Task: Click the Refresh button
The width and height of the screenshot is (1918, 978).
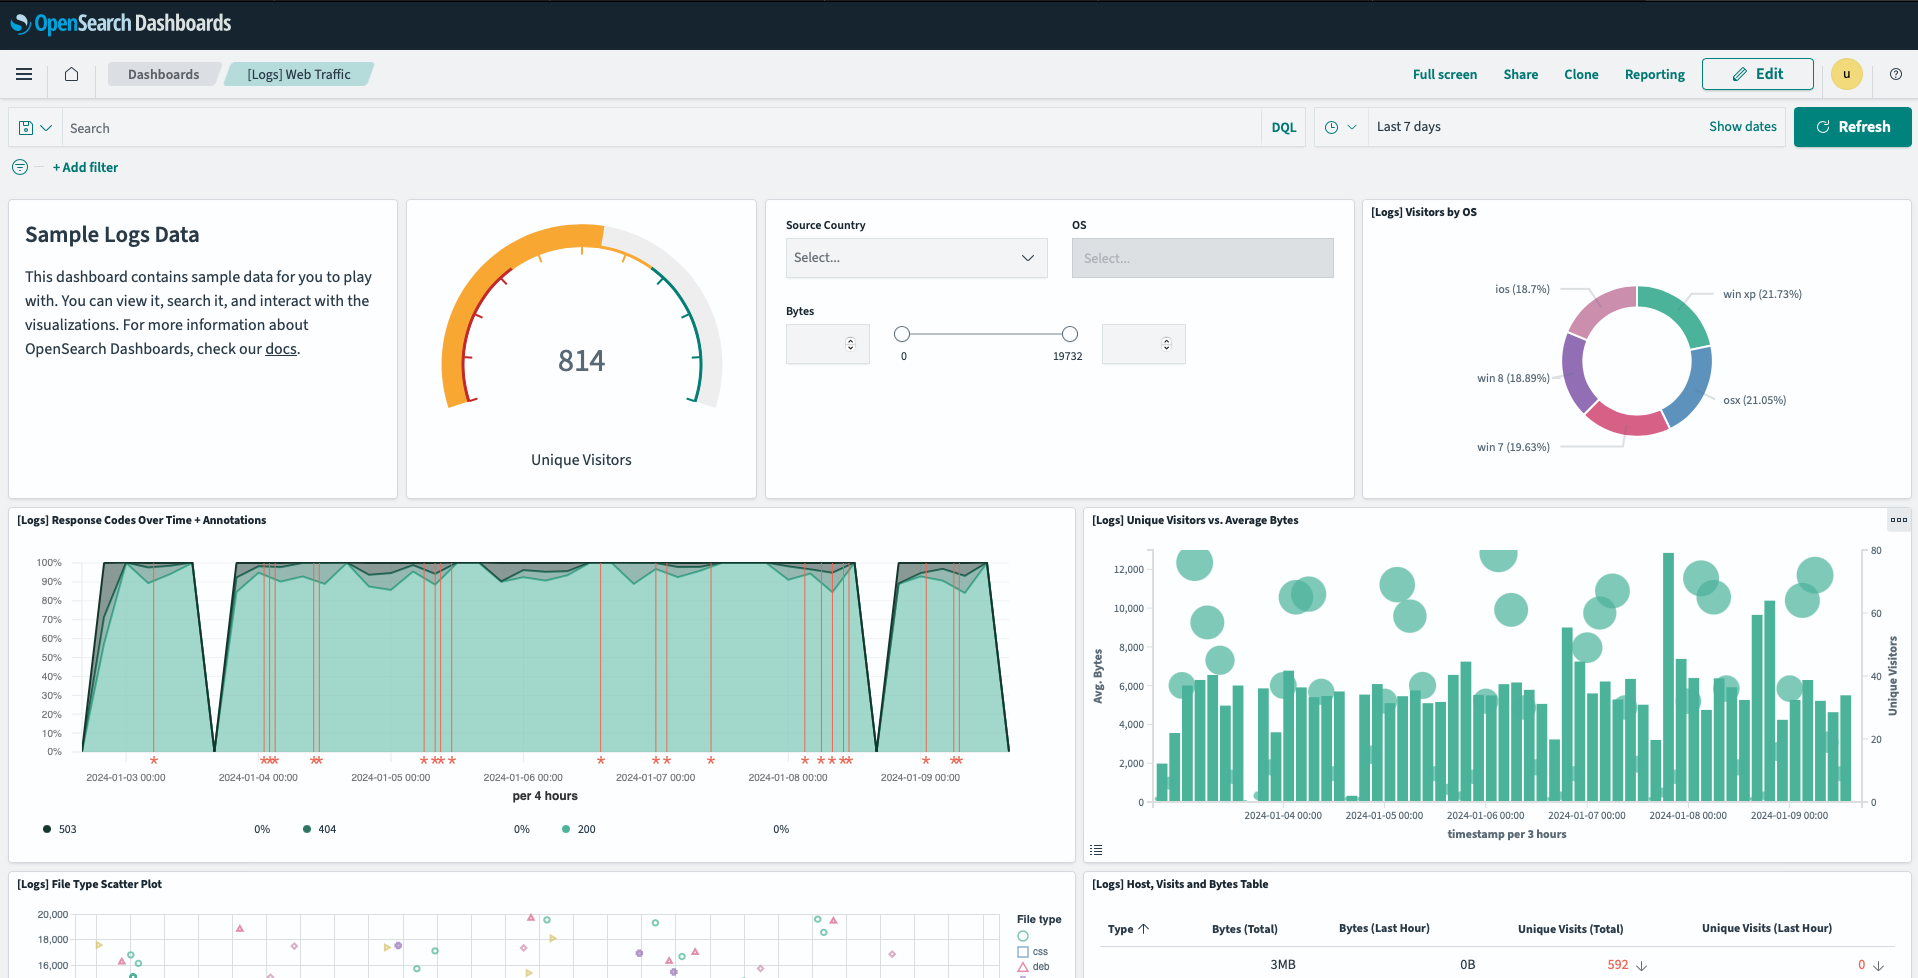Action: pos(1852,127)
